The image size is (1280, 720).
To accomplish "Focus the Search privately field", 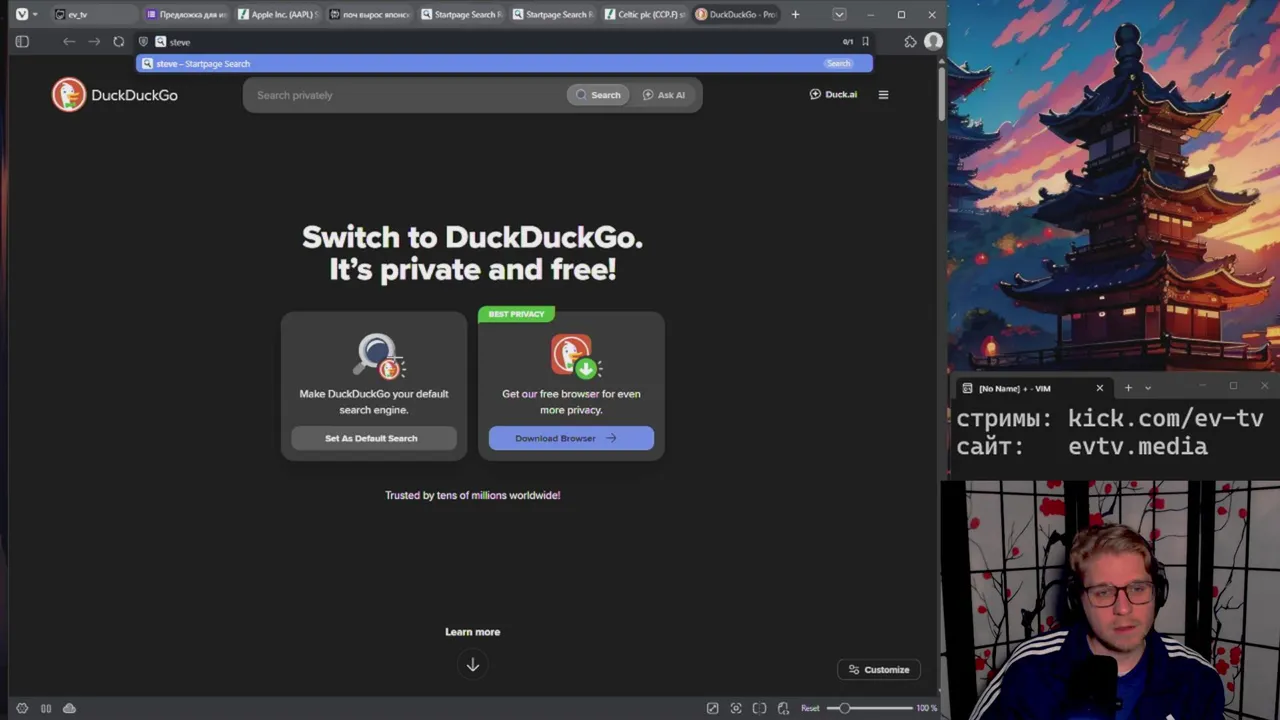I will (x=405, y=95).
